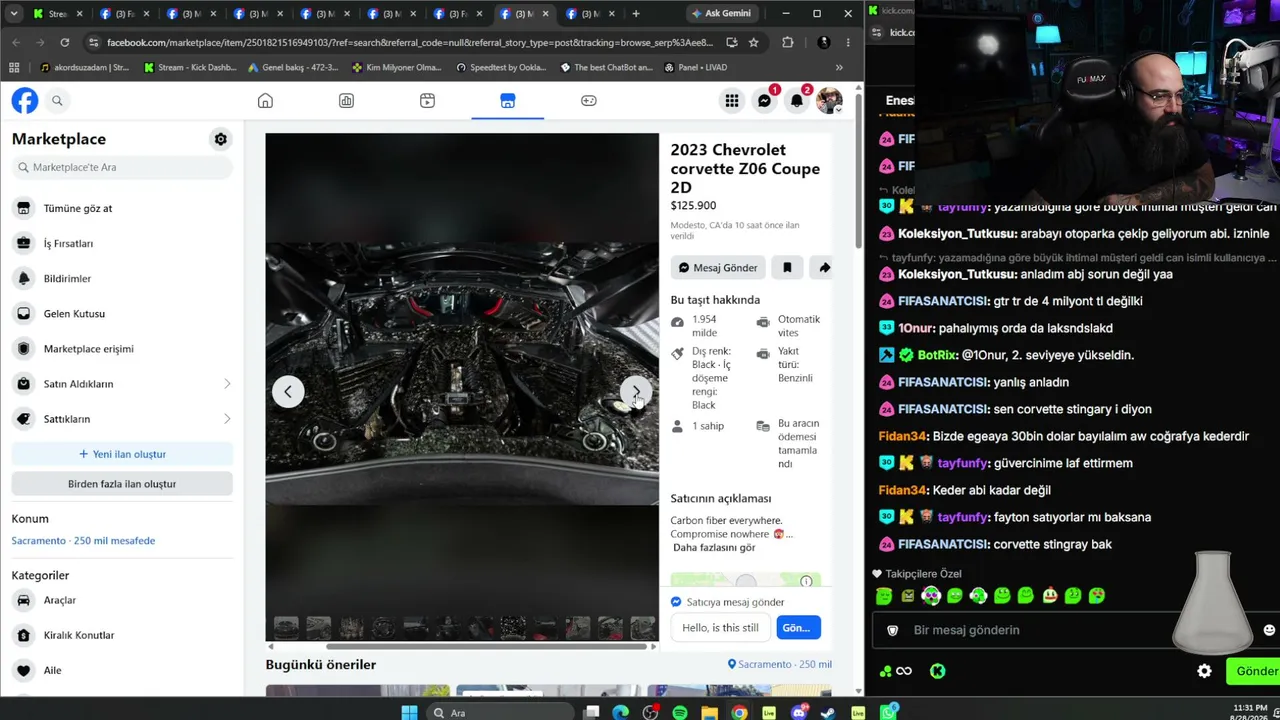
Task: Open the Facebook search magnifier
Action: 57,100
